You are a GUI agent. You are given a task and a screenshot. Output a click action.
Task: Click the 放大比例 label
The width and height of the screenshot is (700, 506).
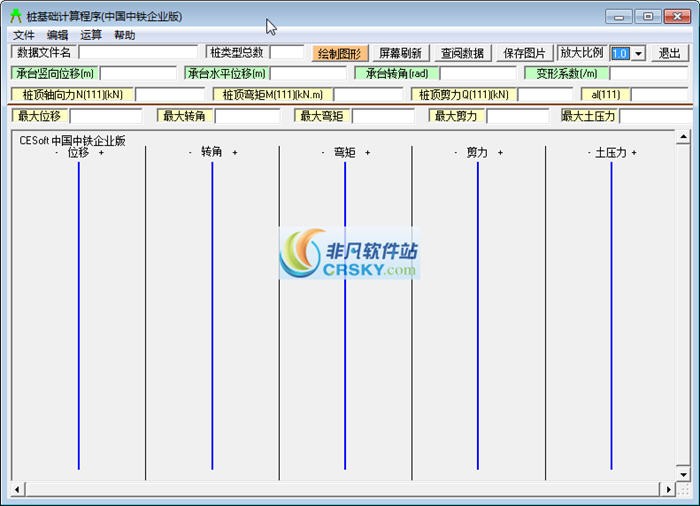[582, 53]
